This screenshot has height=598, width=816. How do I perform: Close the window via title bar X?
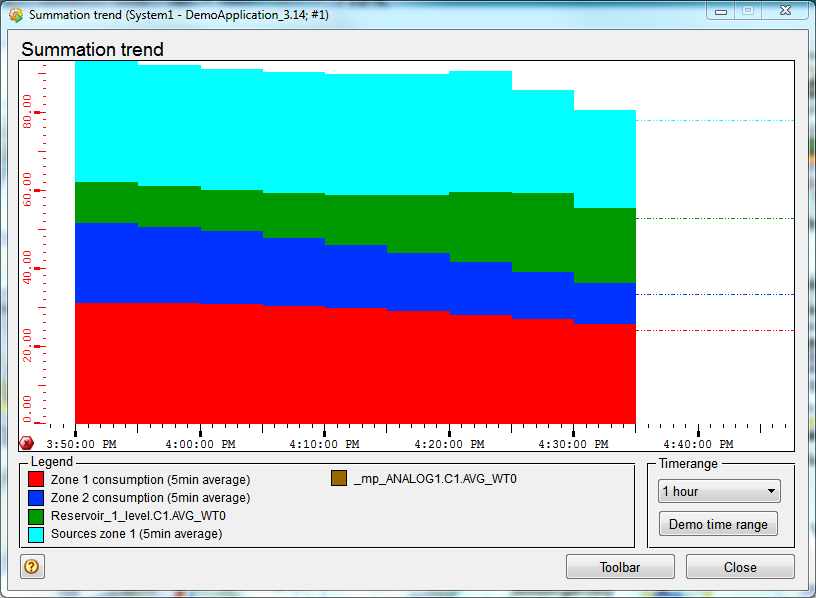785,11
